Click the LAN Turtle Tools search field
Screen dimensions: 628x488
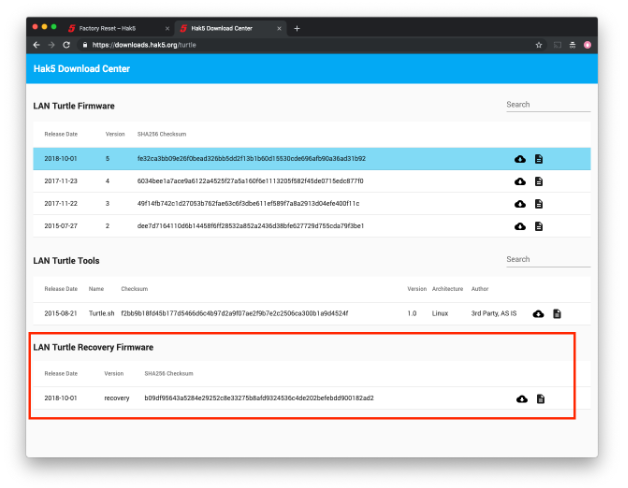tap(547, 259)
